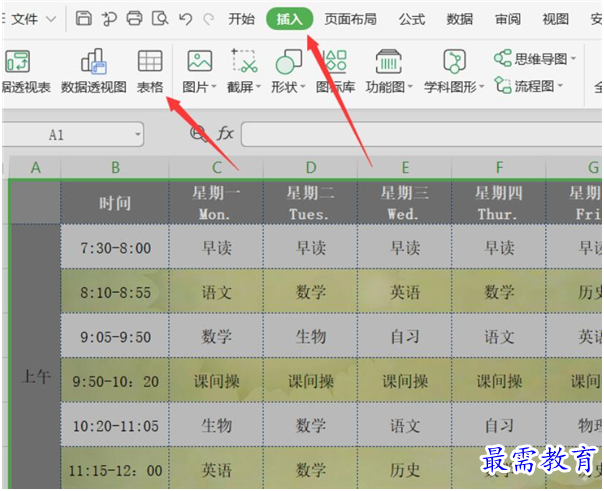Click the Save icon in quick toolbar
Screen dimensions: 604x491
[x=84, y=18]
